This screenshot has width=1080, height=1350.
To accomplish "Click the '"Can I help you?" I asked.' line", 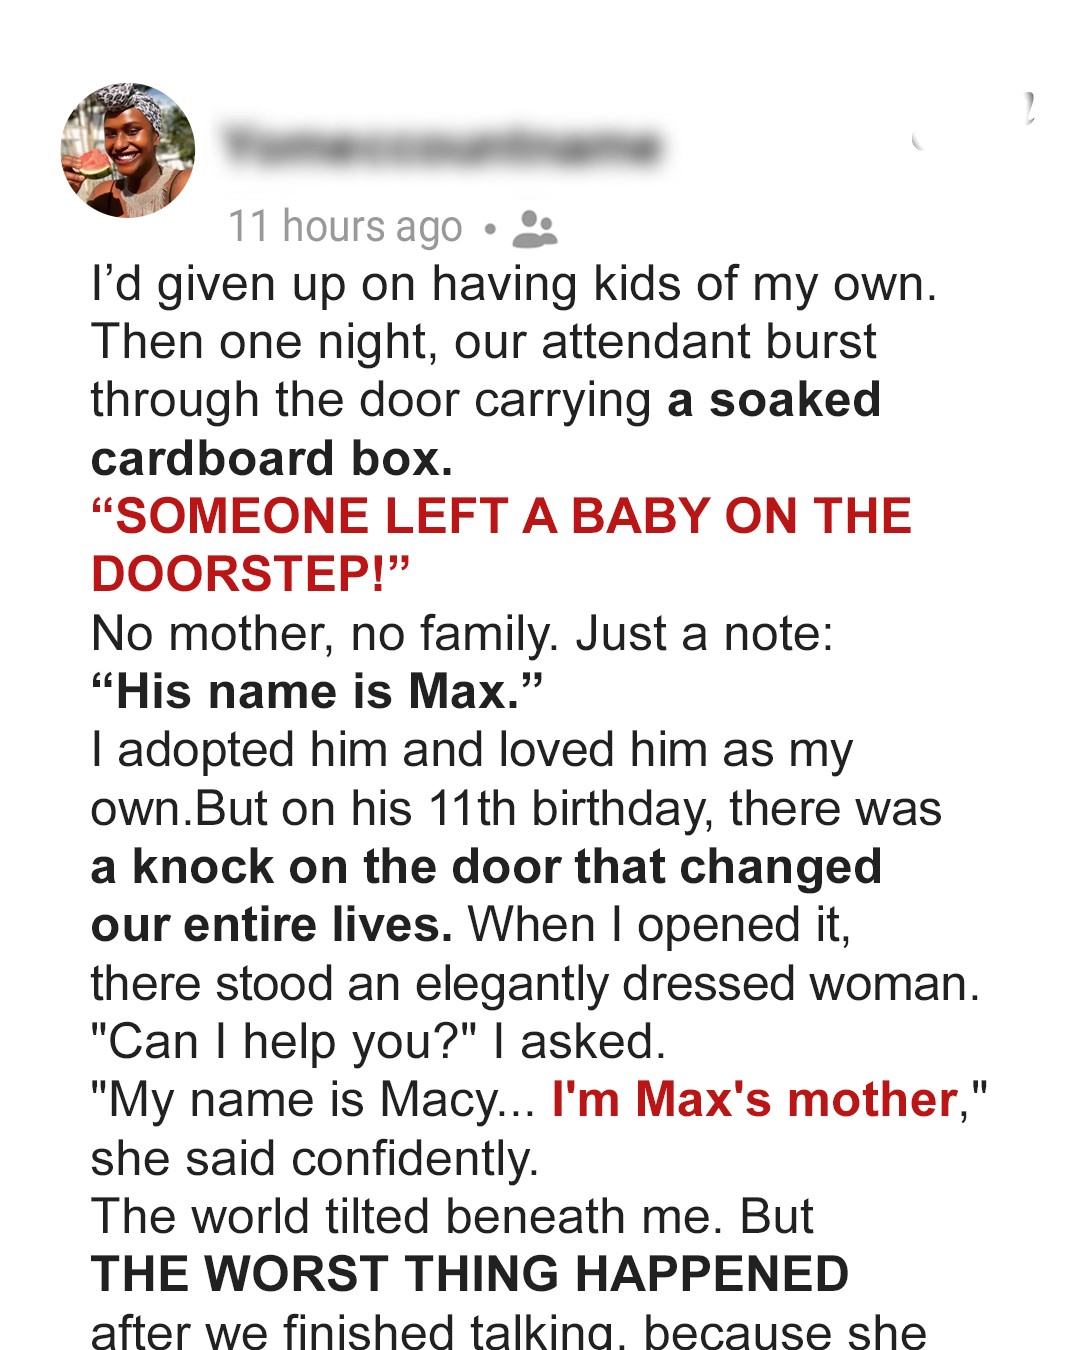I will 378,1042.
